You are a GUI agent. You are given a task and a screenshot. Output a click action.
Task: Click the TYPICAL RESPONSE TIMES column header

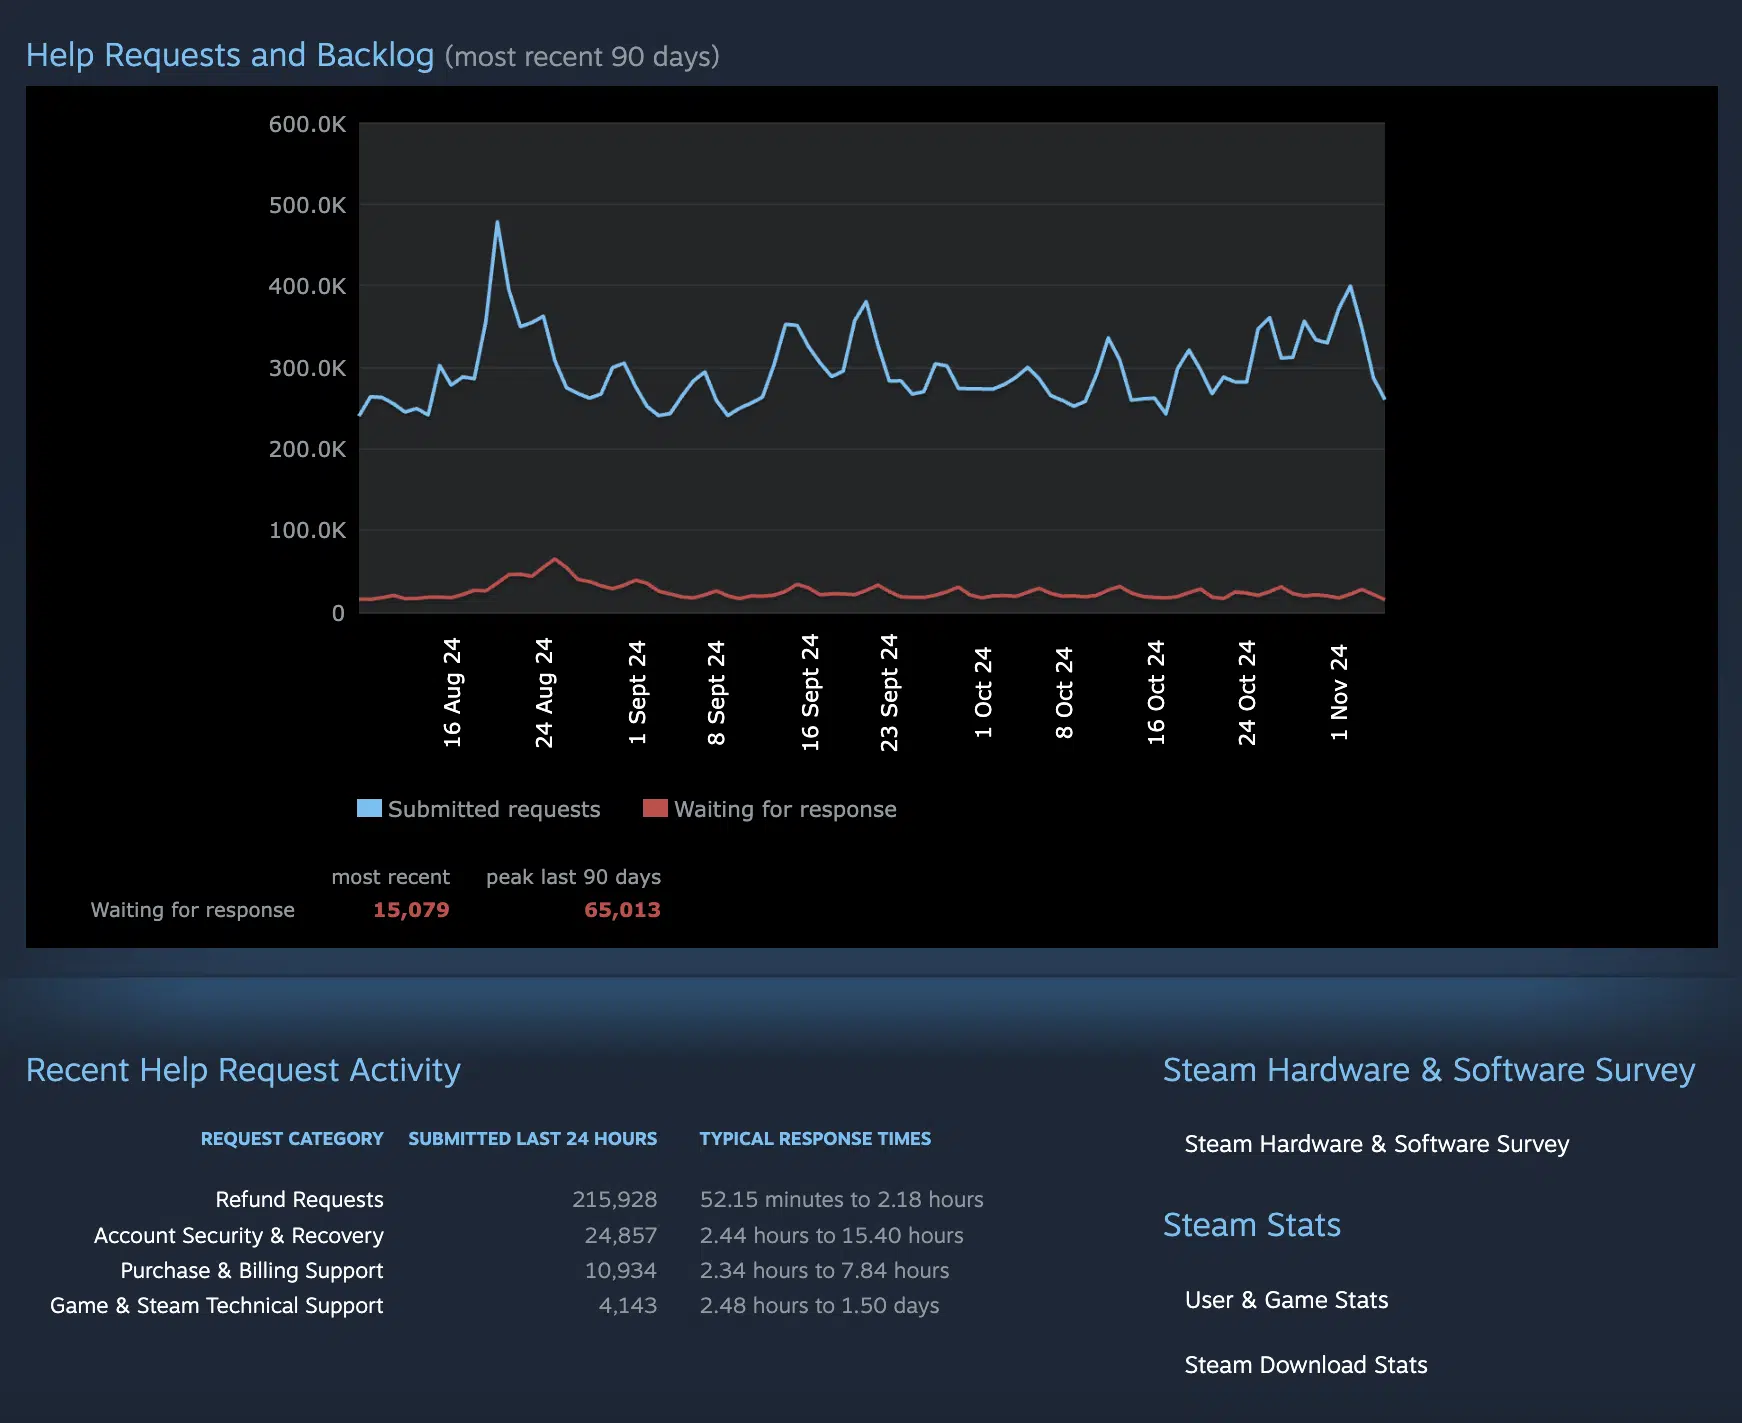(x=814, y=1139)
